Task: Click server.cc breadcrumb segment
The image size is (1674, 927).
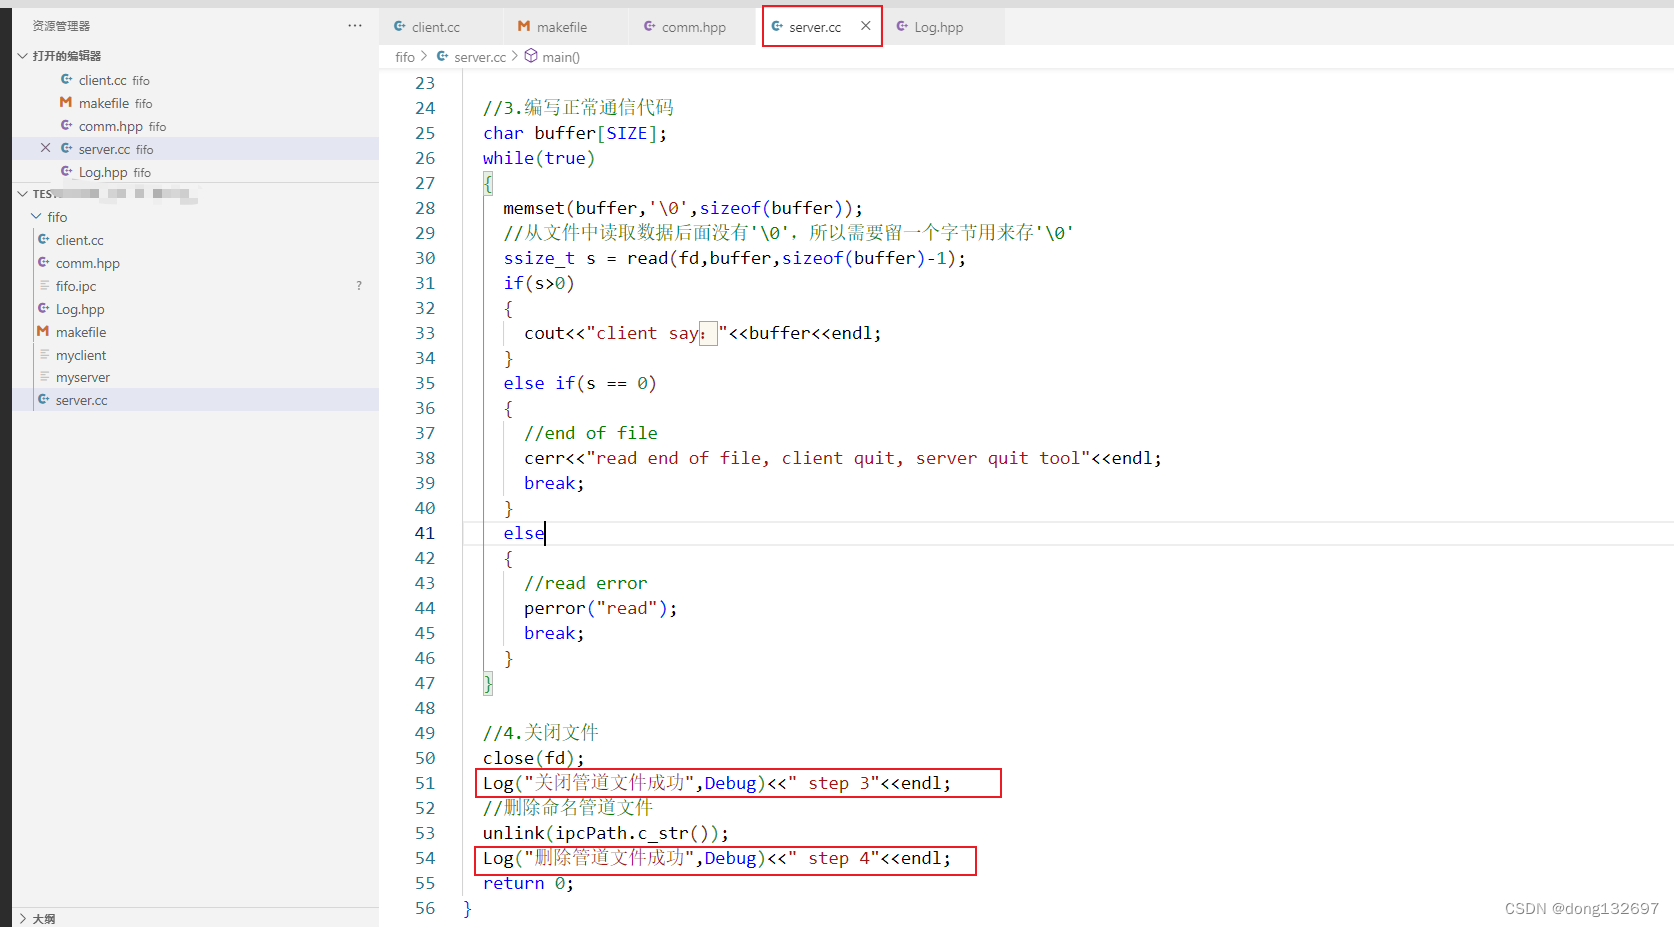Action: click(x=480, y=57)
